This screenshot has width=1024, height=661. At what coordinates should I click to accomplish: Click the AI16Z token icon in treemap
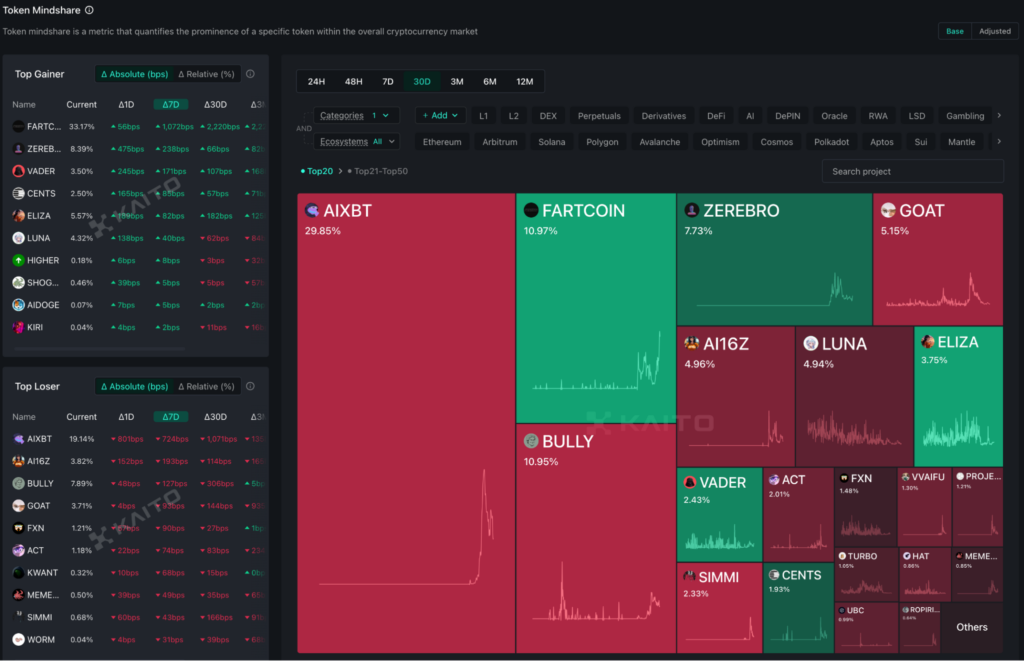click(692, 344)
